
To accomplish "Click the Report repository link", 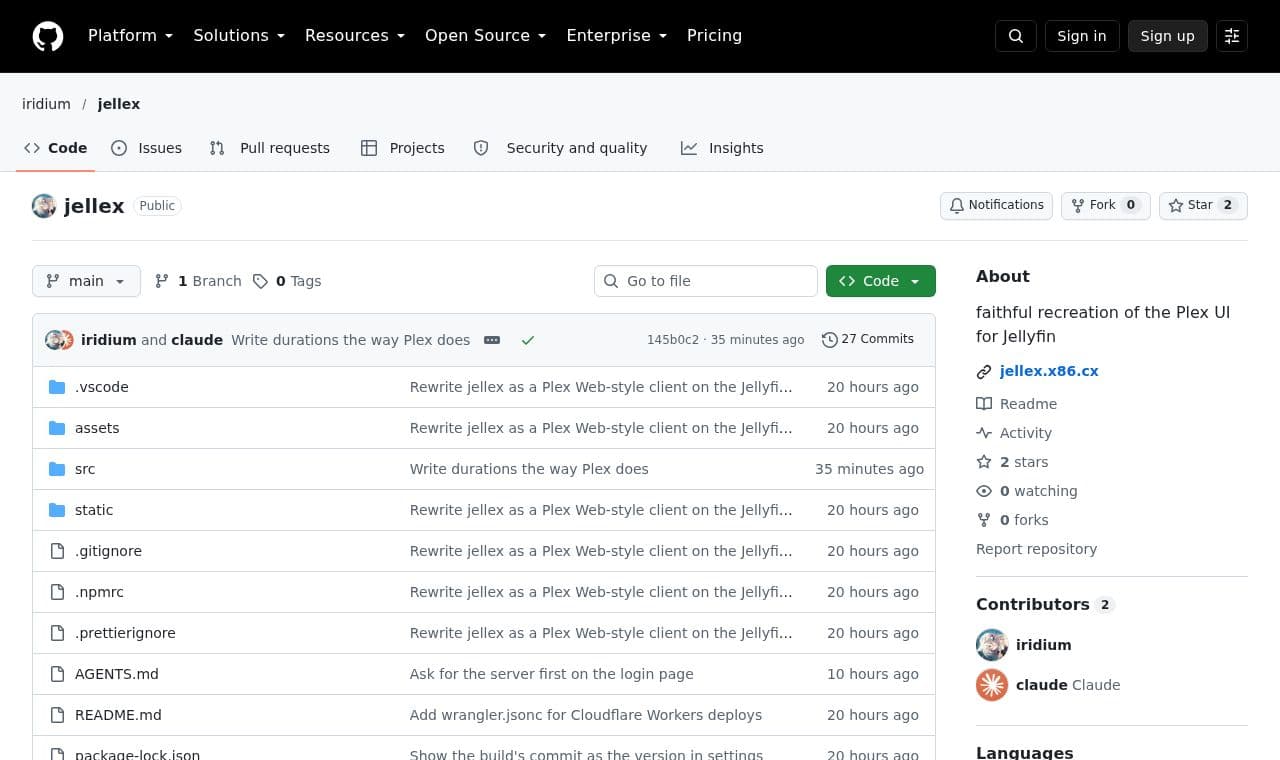I will tap(1036, 549).
